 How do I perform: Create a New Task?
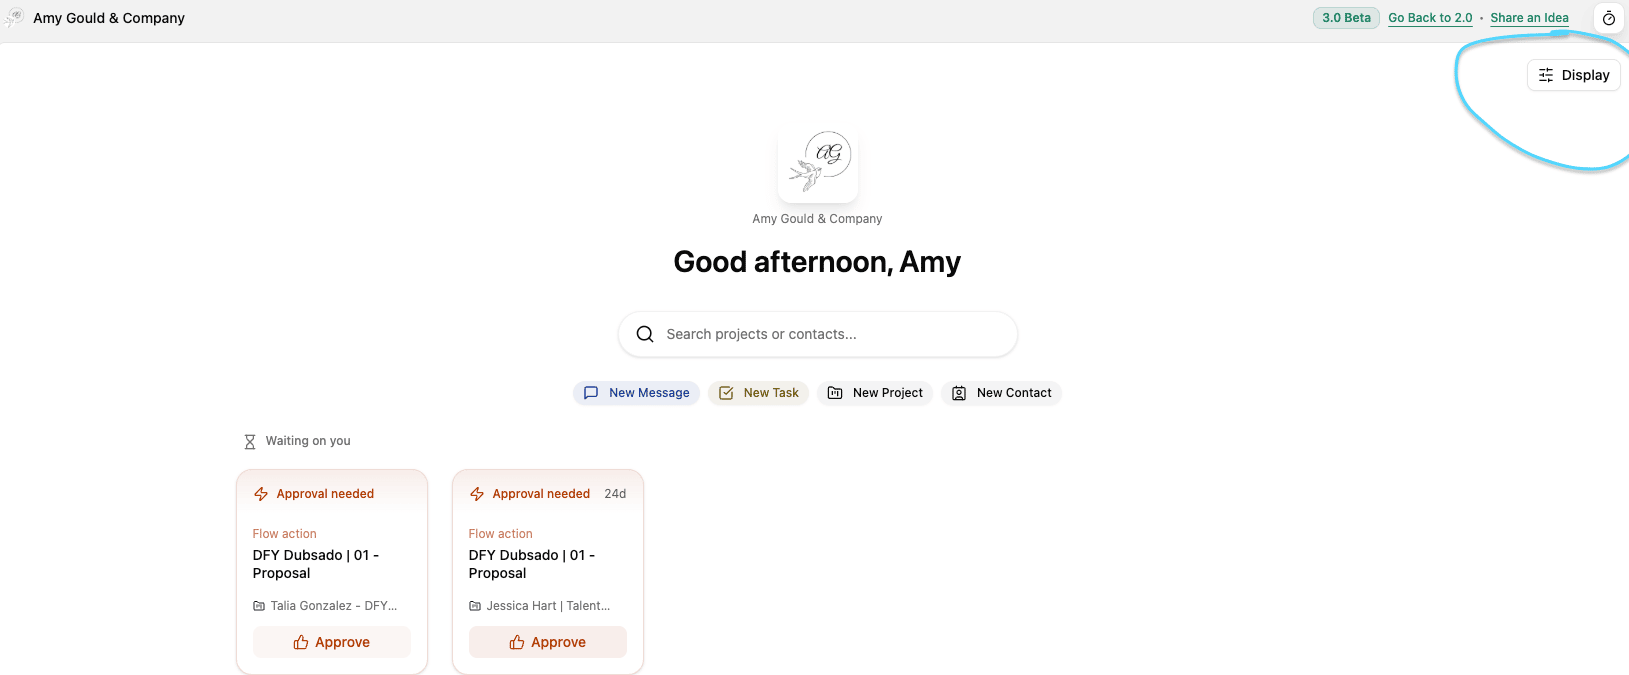(759, 393)
